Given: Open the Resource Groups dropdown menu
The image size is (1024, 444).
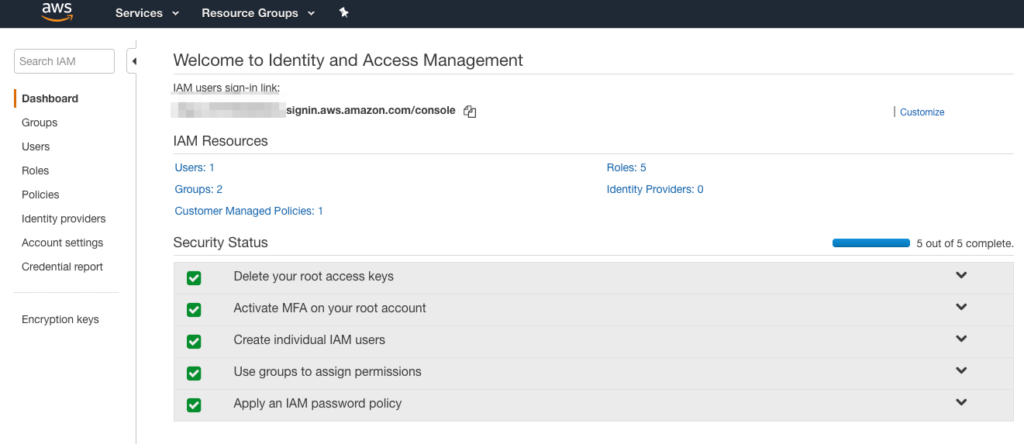Looking at the screenshot, I should (x=258, y=13).
